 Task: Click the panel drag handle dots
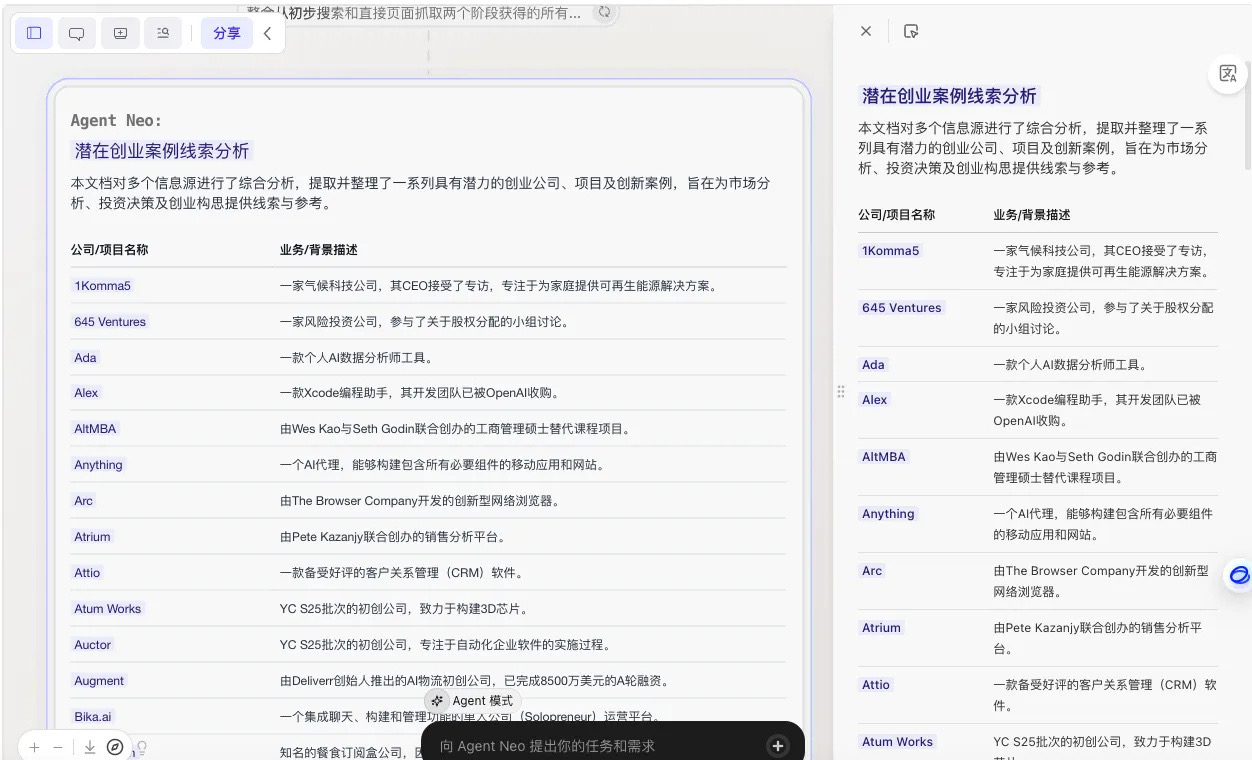coord(841,392)
